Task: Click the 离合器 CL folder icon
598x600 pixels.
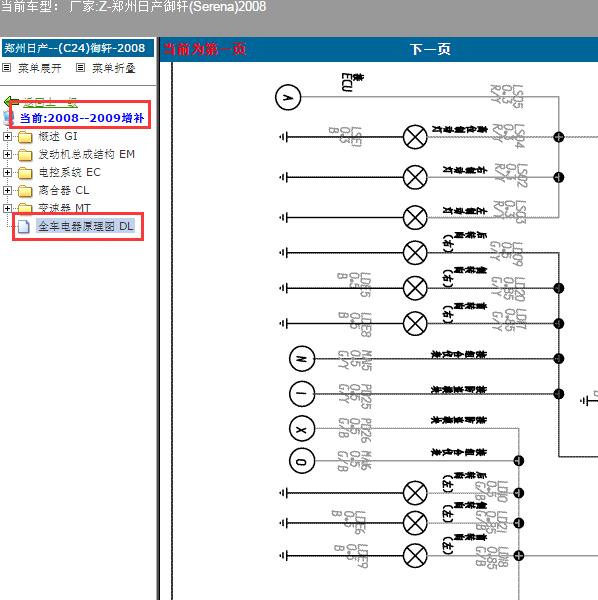Action: pos(25,191)
